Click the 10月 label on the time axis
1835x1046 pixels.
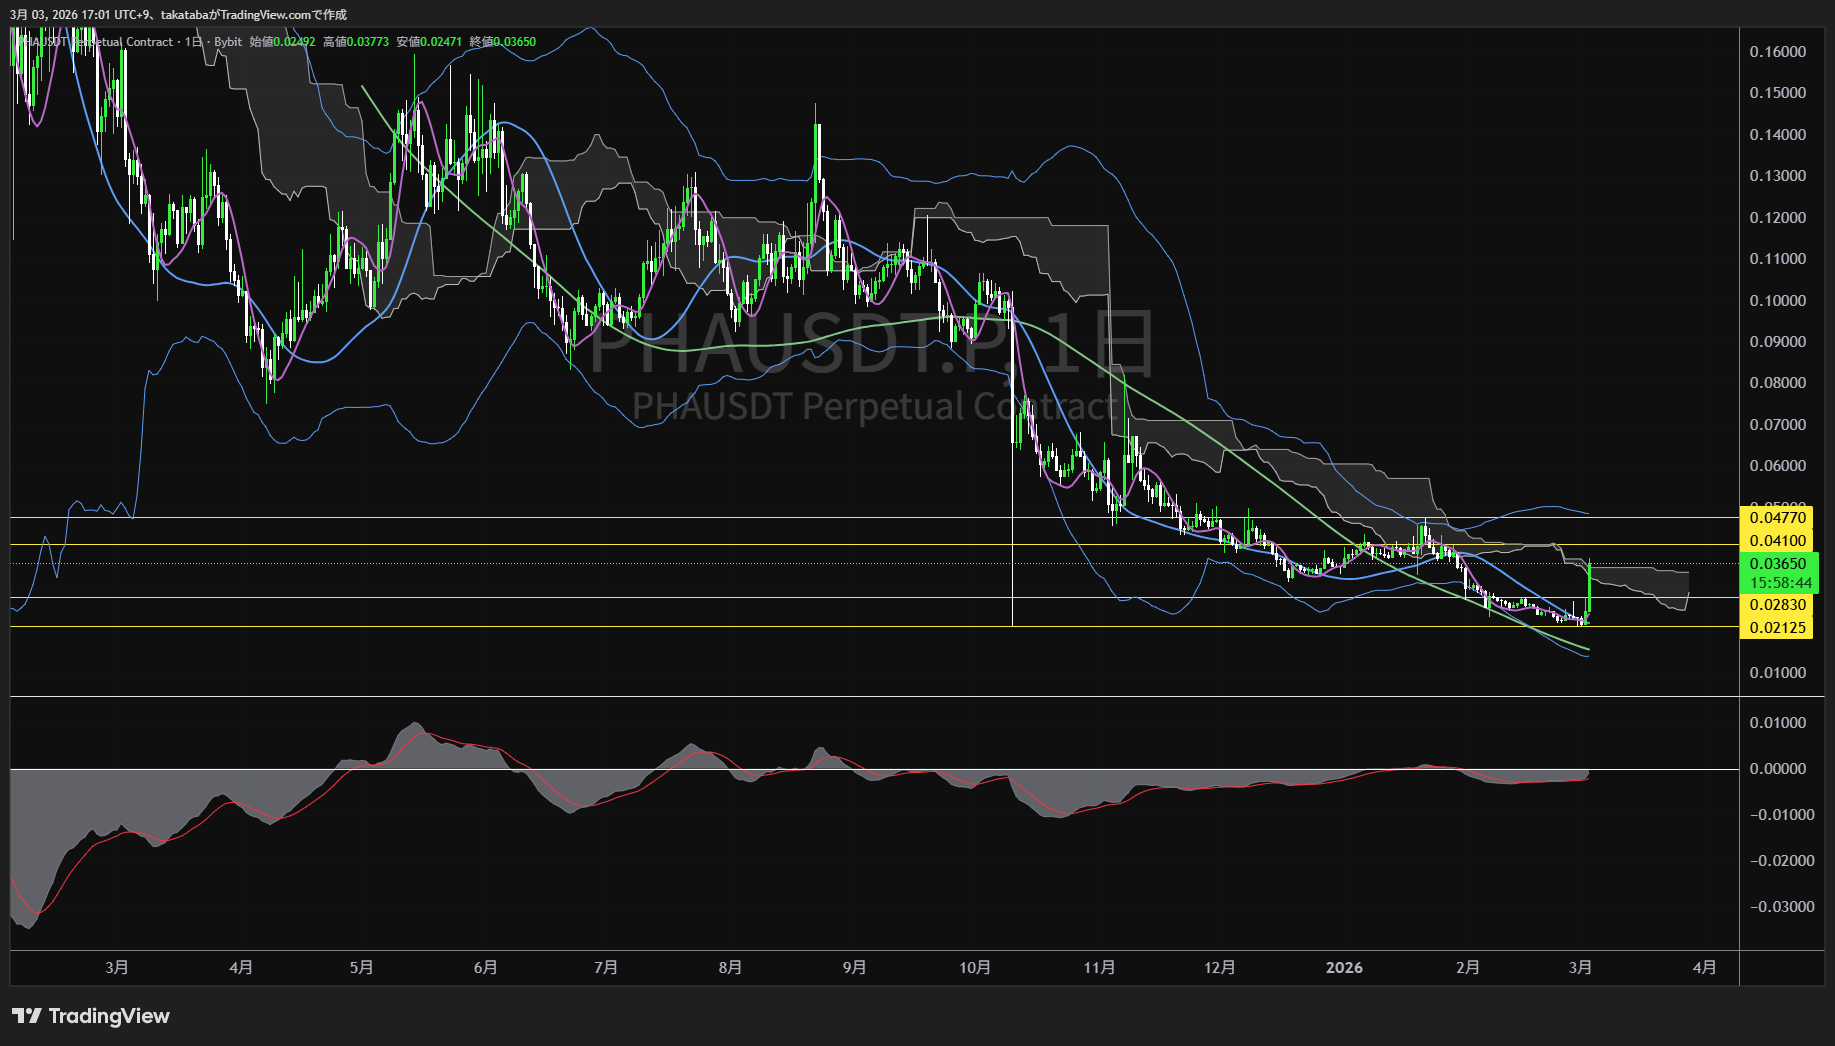[x=974, y=967]
